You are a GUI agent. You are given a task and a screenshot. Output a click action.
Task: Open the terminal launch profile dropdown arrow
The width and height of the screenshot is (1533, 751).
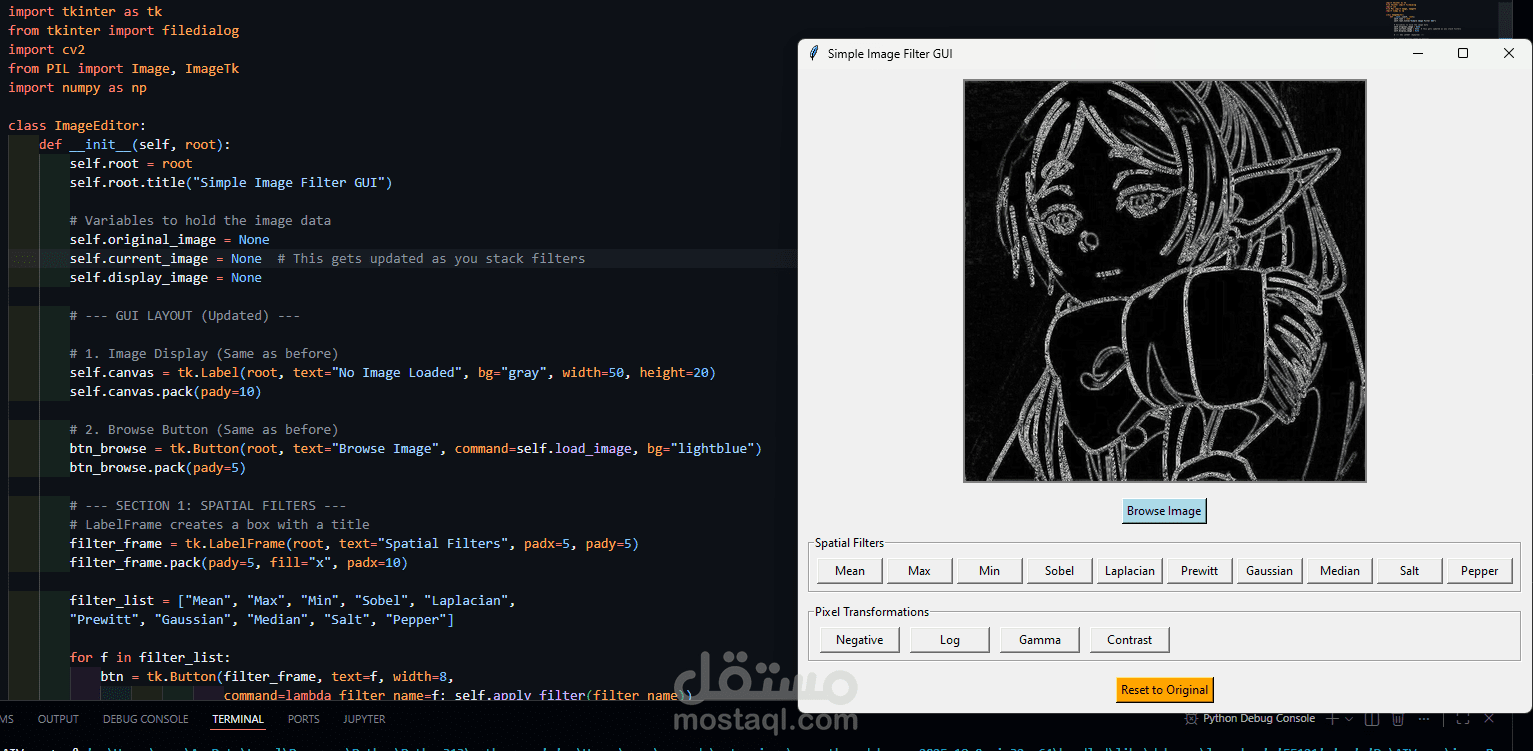click(1348, 719)
